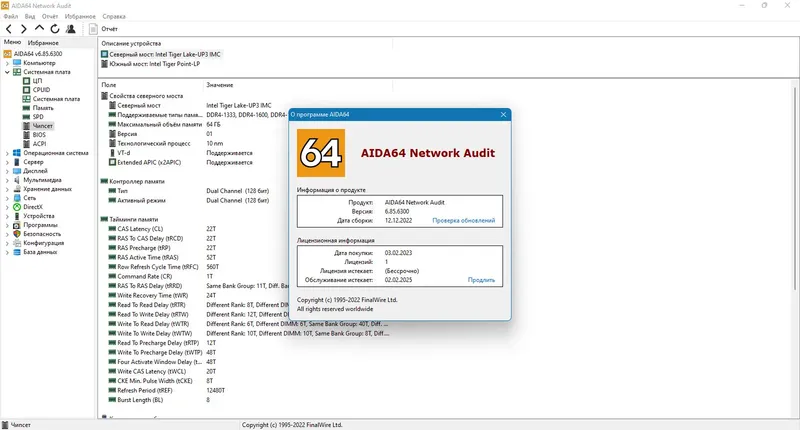This screenshot has width=800, height=430.
Task: Select Южный мост: Intel Tiger Point-LP
Action: point(151,64)
